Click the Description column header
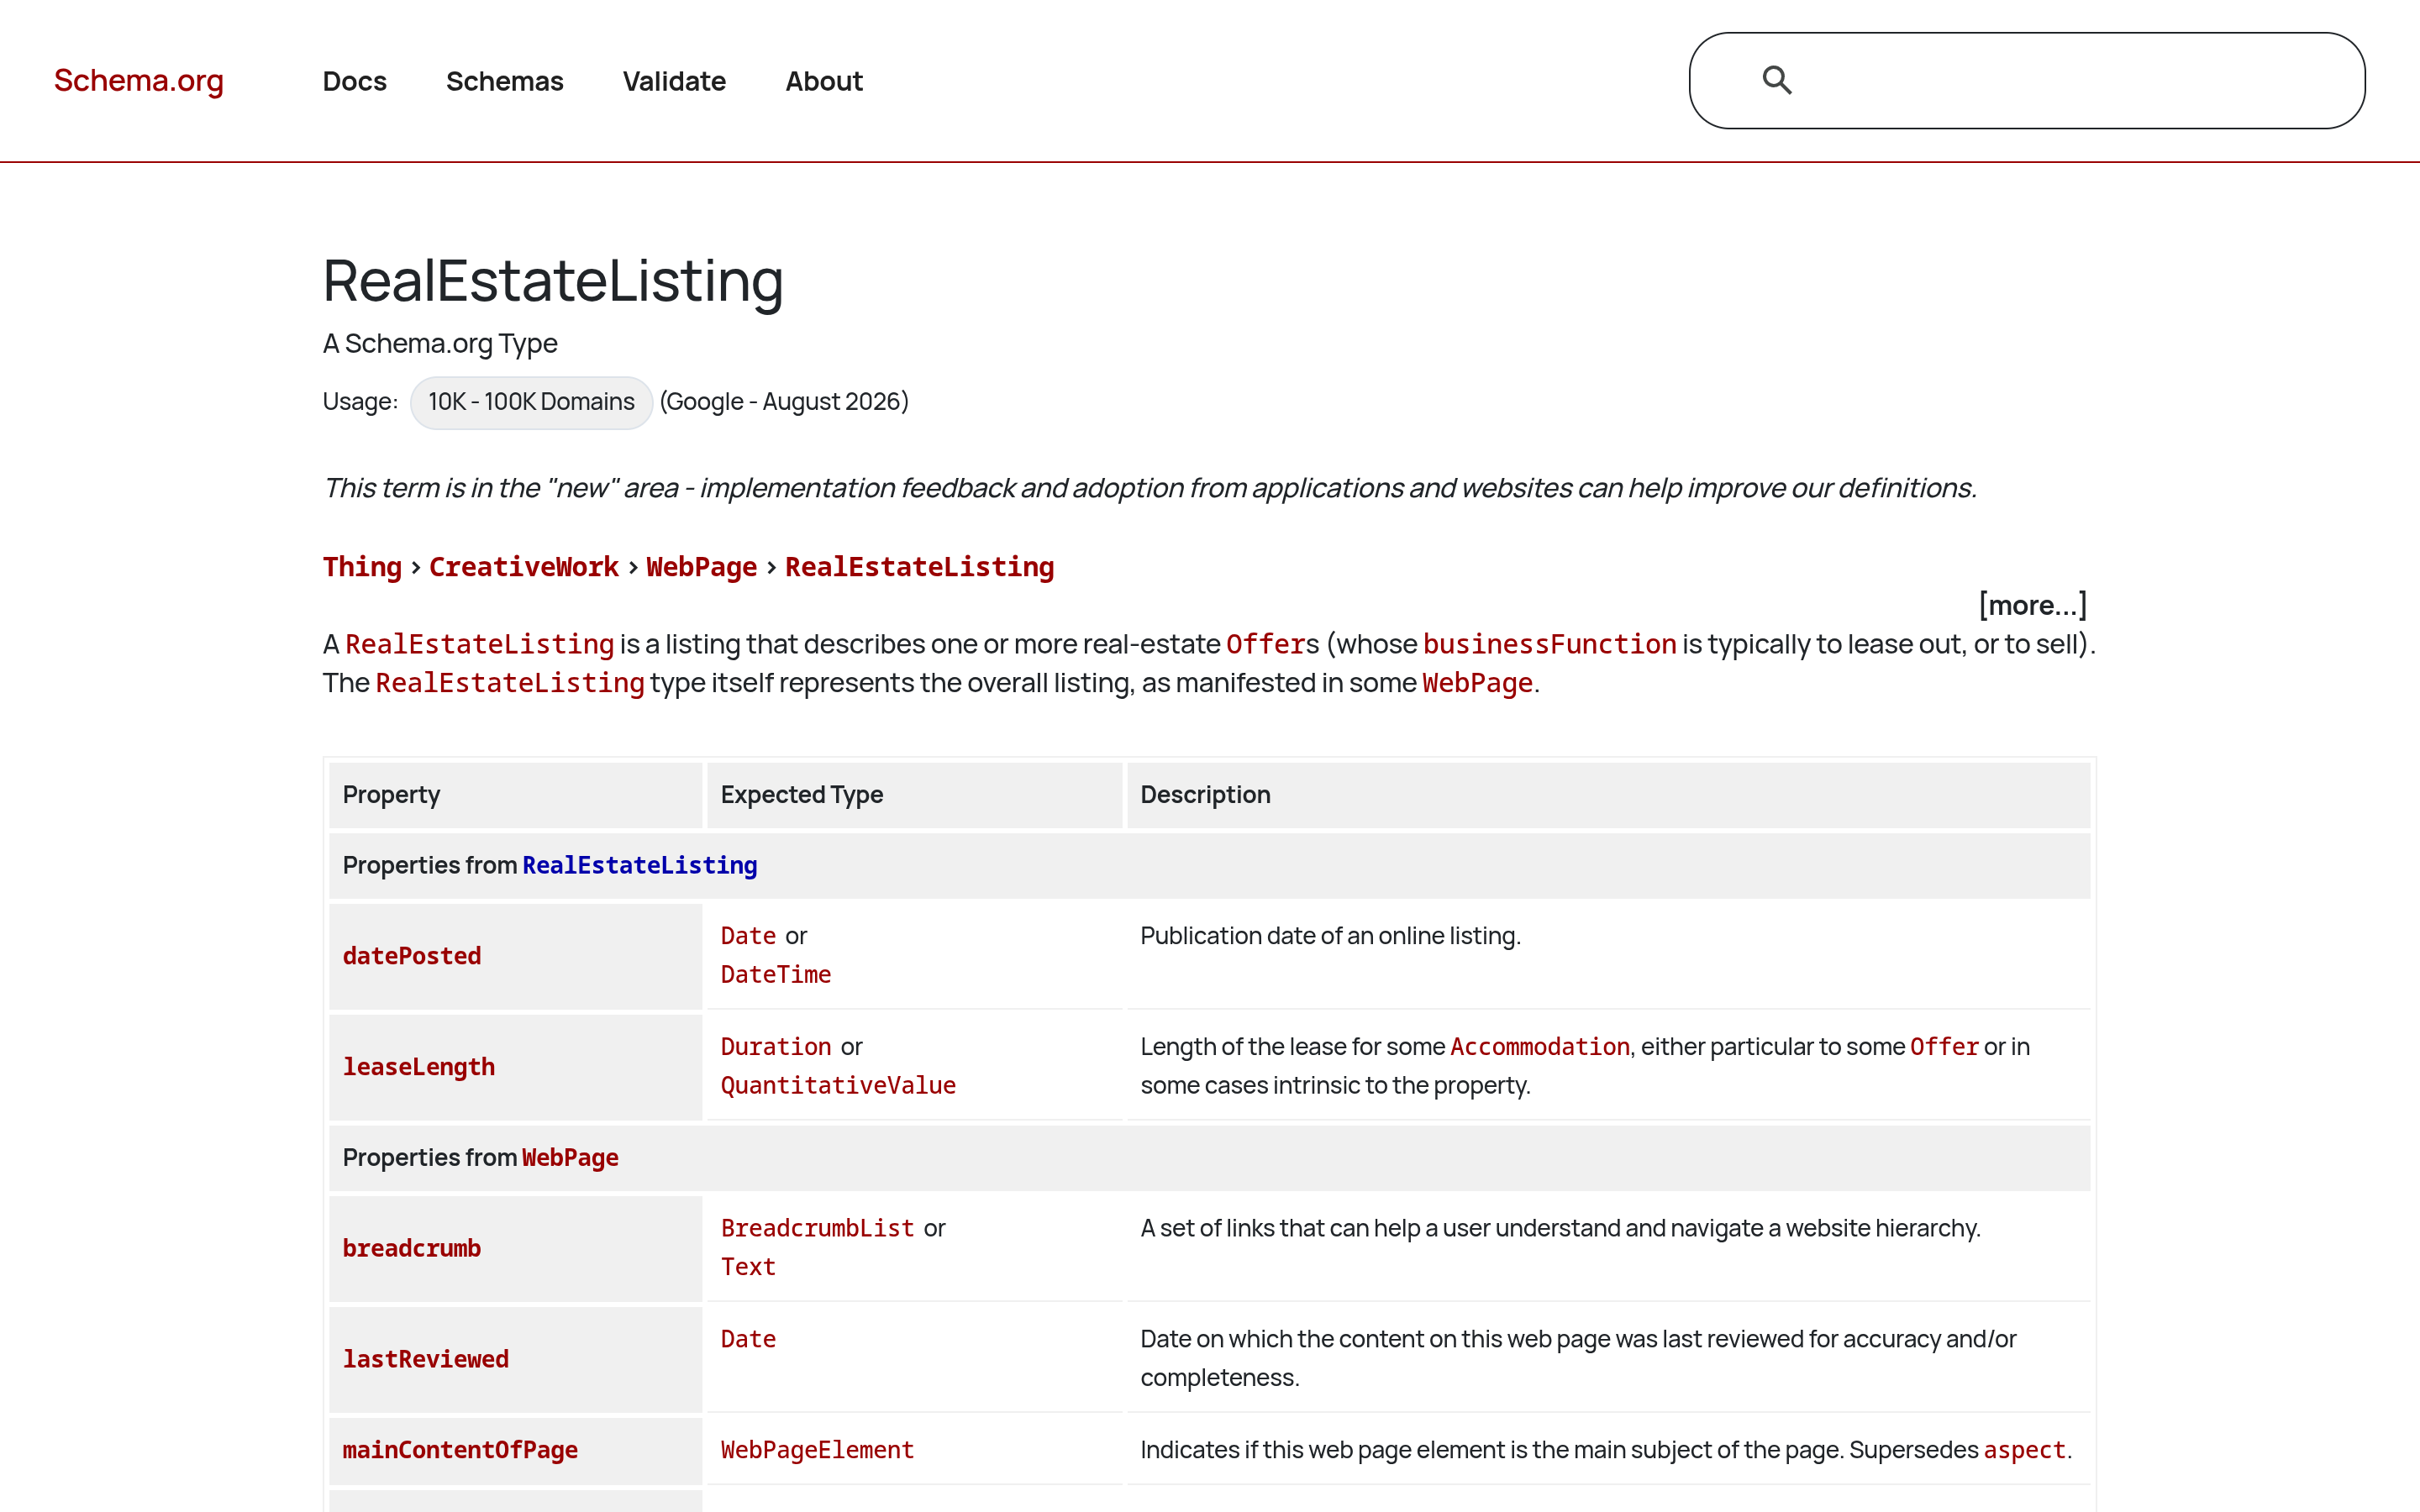Image resolution: width=2420 pixels, height=1512 pixels. (x=1608, y=795)
